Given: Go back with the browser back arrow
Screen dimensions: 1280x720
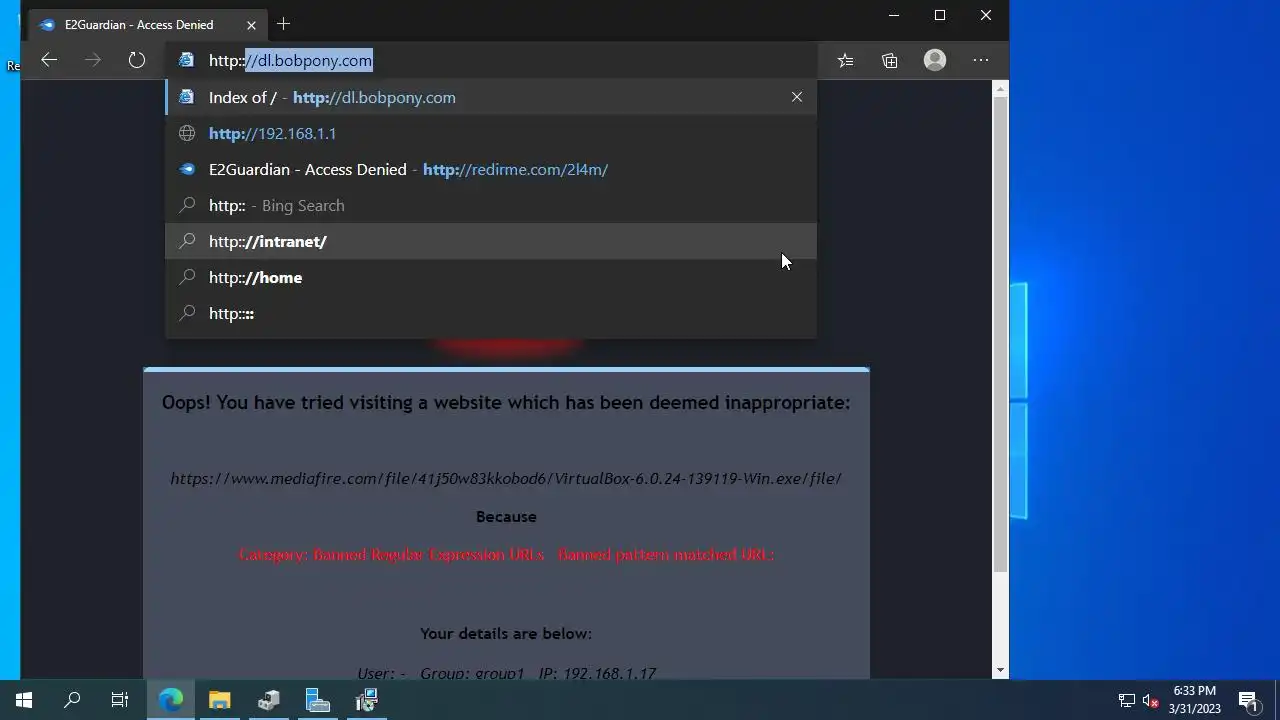Looking at the screenshot, I should (x=49, y=61).
